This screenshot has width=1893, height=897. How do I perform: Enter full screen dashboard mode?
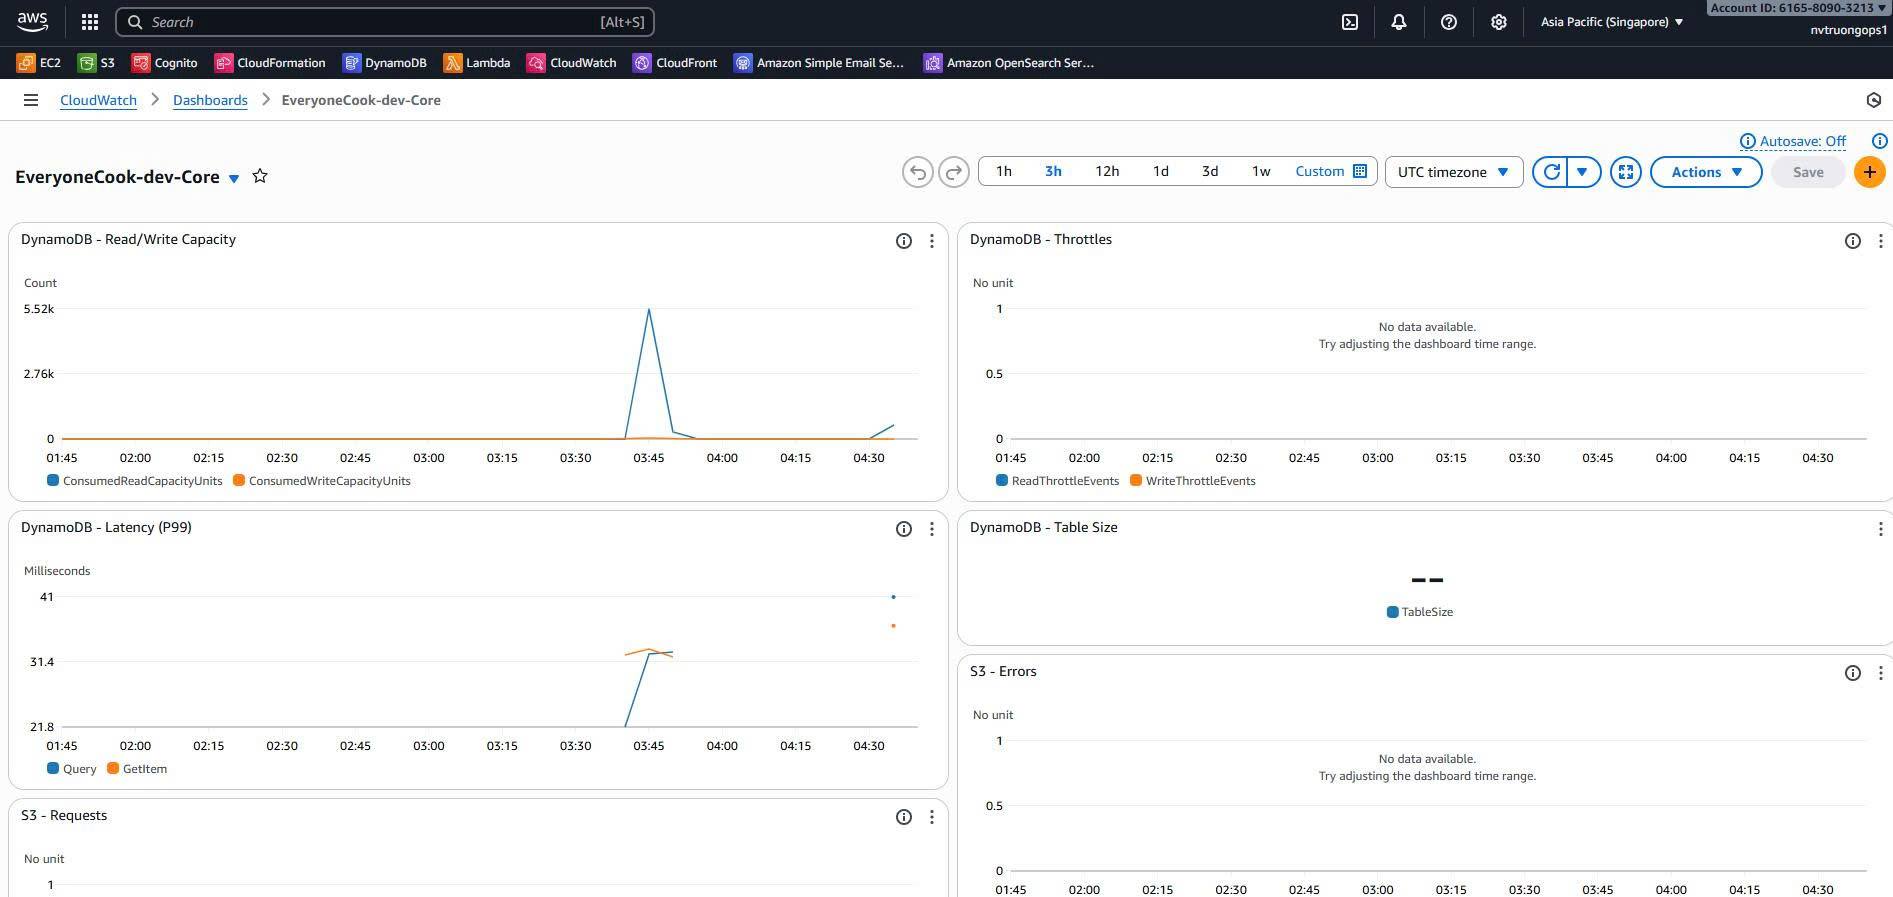(x=1626, y=172)
